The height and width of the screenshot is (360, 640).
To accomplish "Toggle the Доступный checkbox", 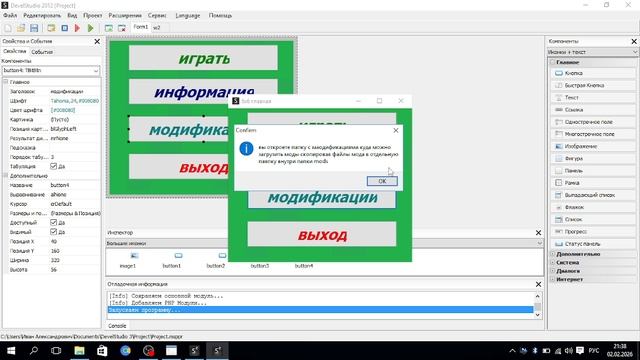I will tap(53, 222).
